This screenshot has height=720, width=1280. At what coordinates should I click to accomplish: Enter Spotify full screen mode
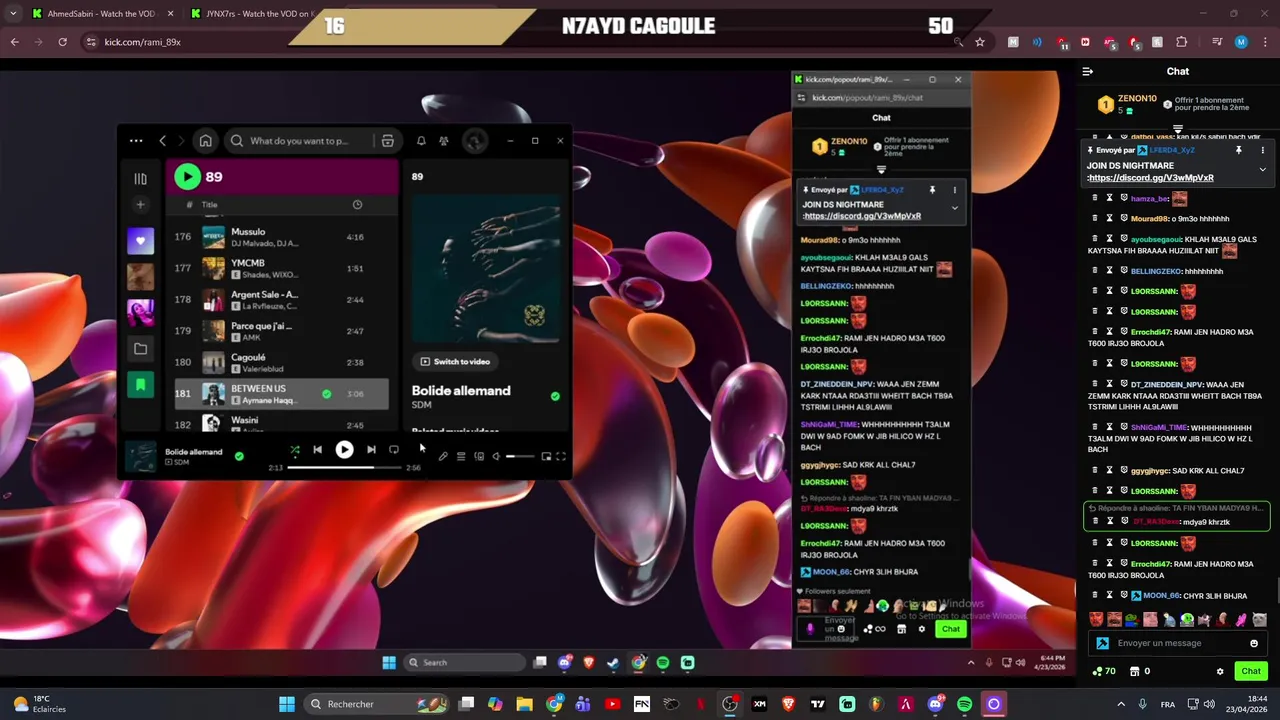click(x=561, y=457)
